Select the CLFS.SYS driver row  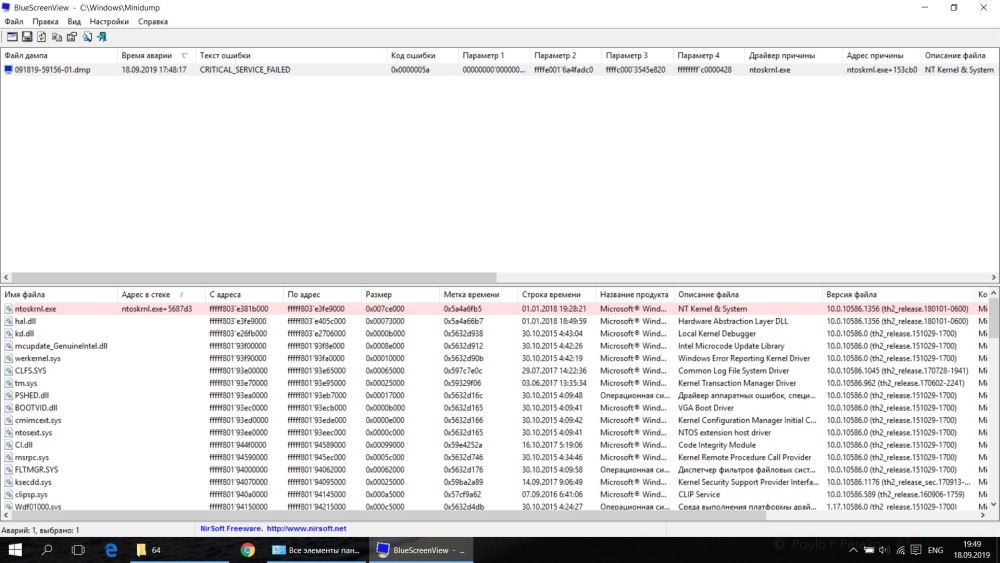click(494, 370)
